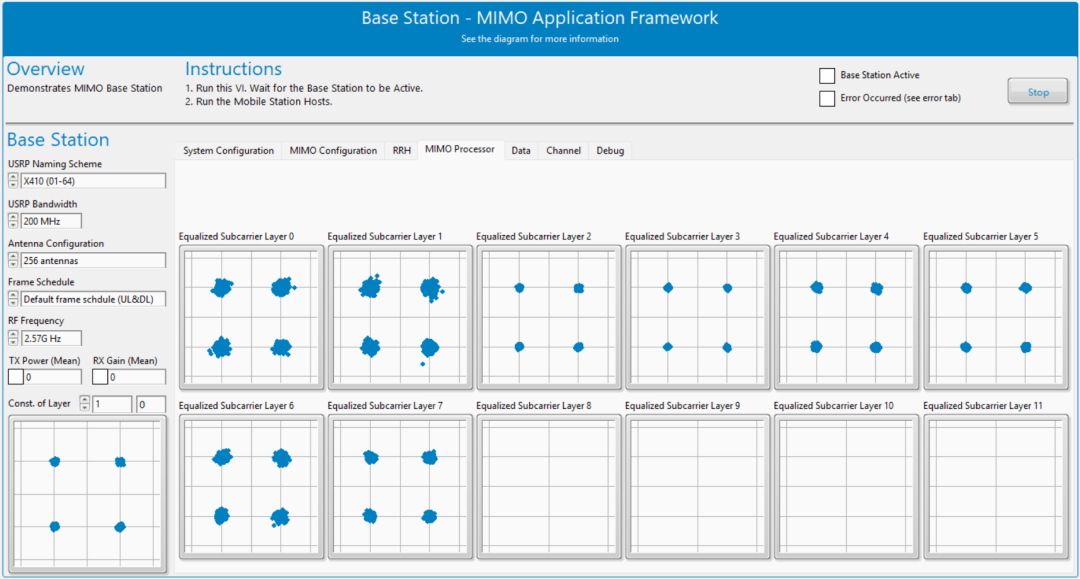The height and width of the screenshot is (579, 1080).
Task: Click the 'Frame Schedule' label
Action: pyautogui.click(x=41, y=282)
